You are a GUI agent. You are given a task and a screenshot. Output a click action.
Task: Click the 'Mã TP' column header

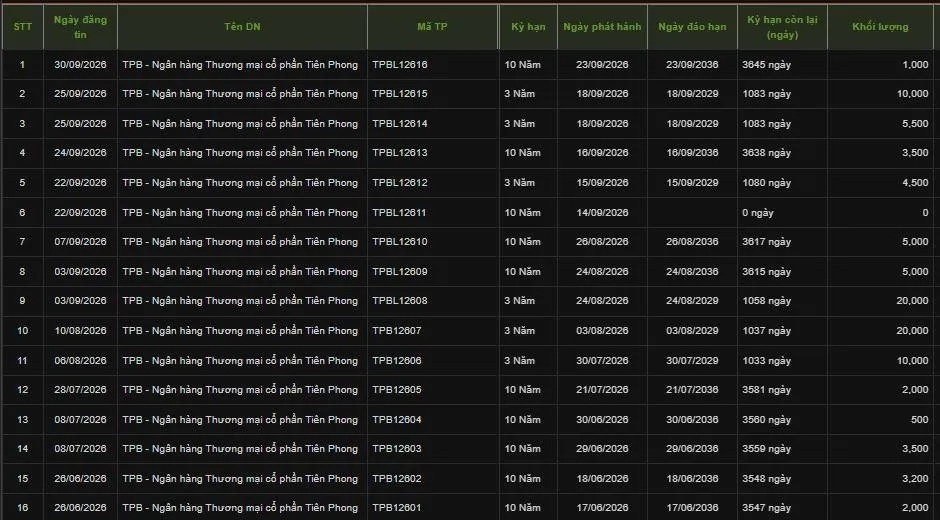point(432,27)
